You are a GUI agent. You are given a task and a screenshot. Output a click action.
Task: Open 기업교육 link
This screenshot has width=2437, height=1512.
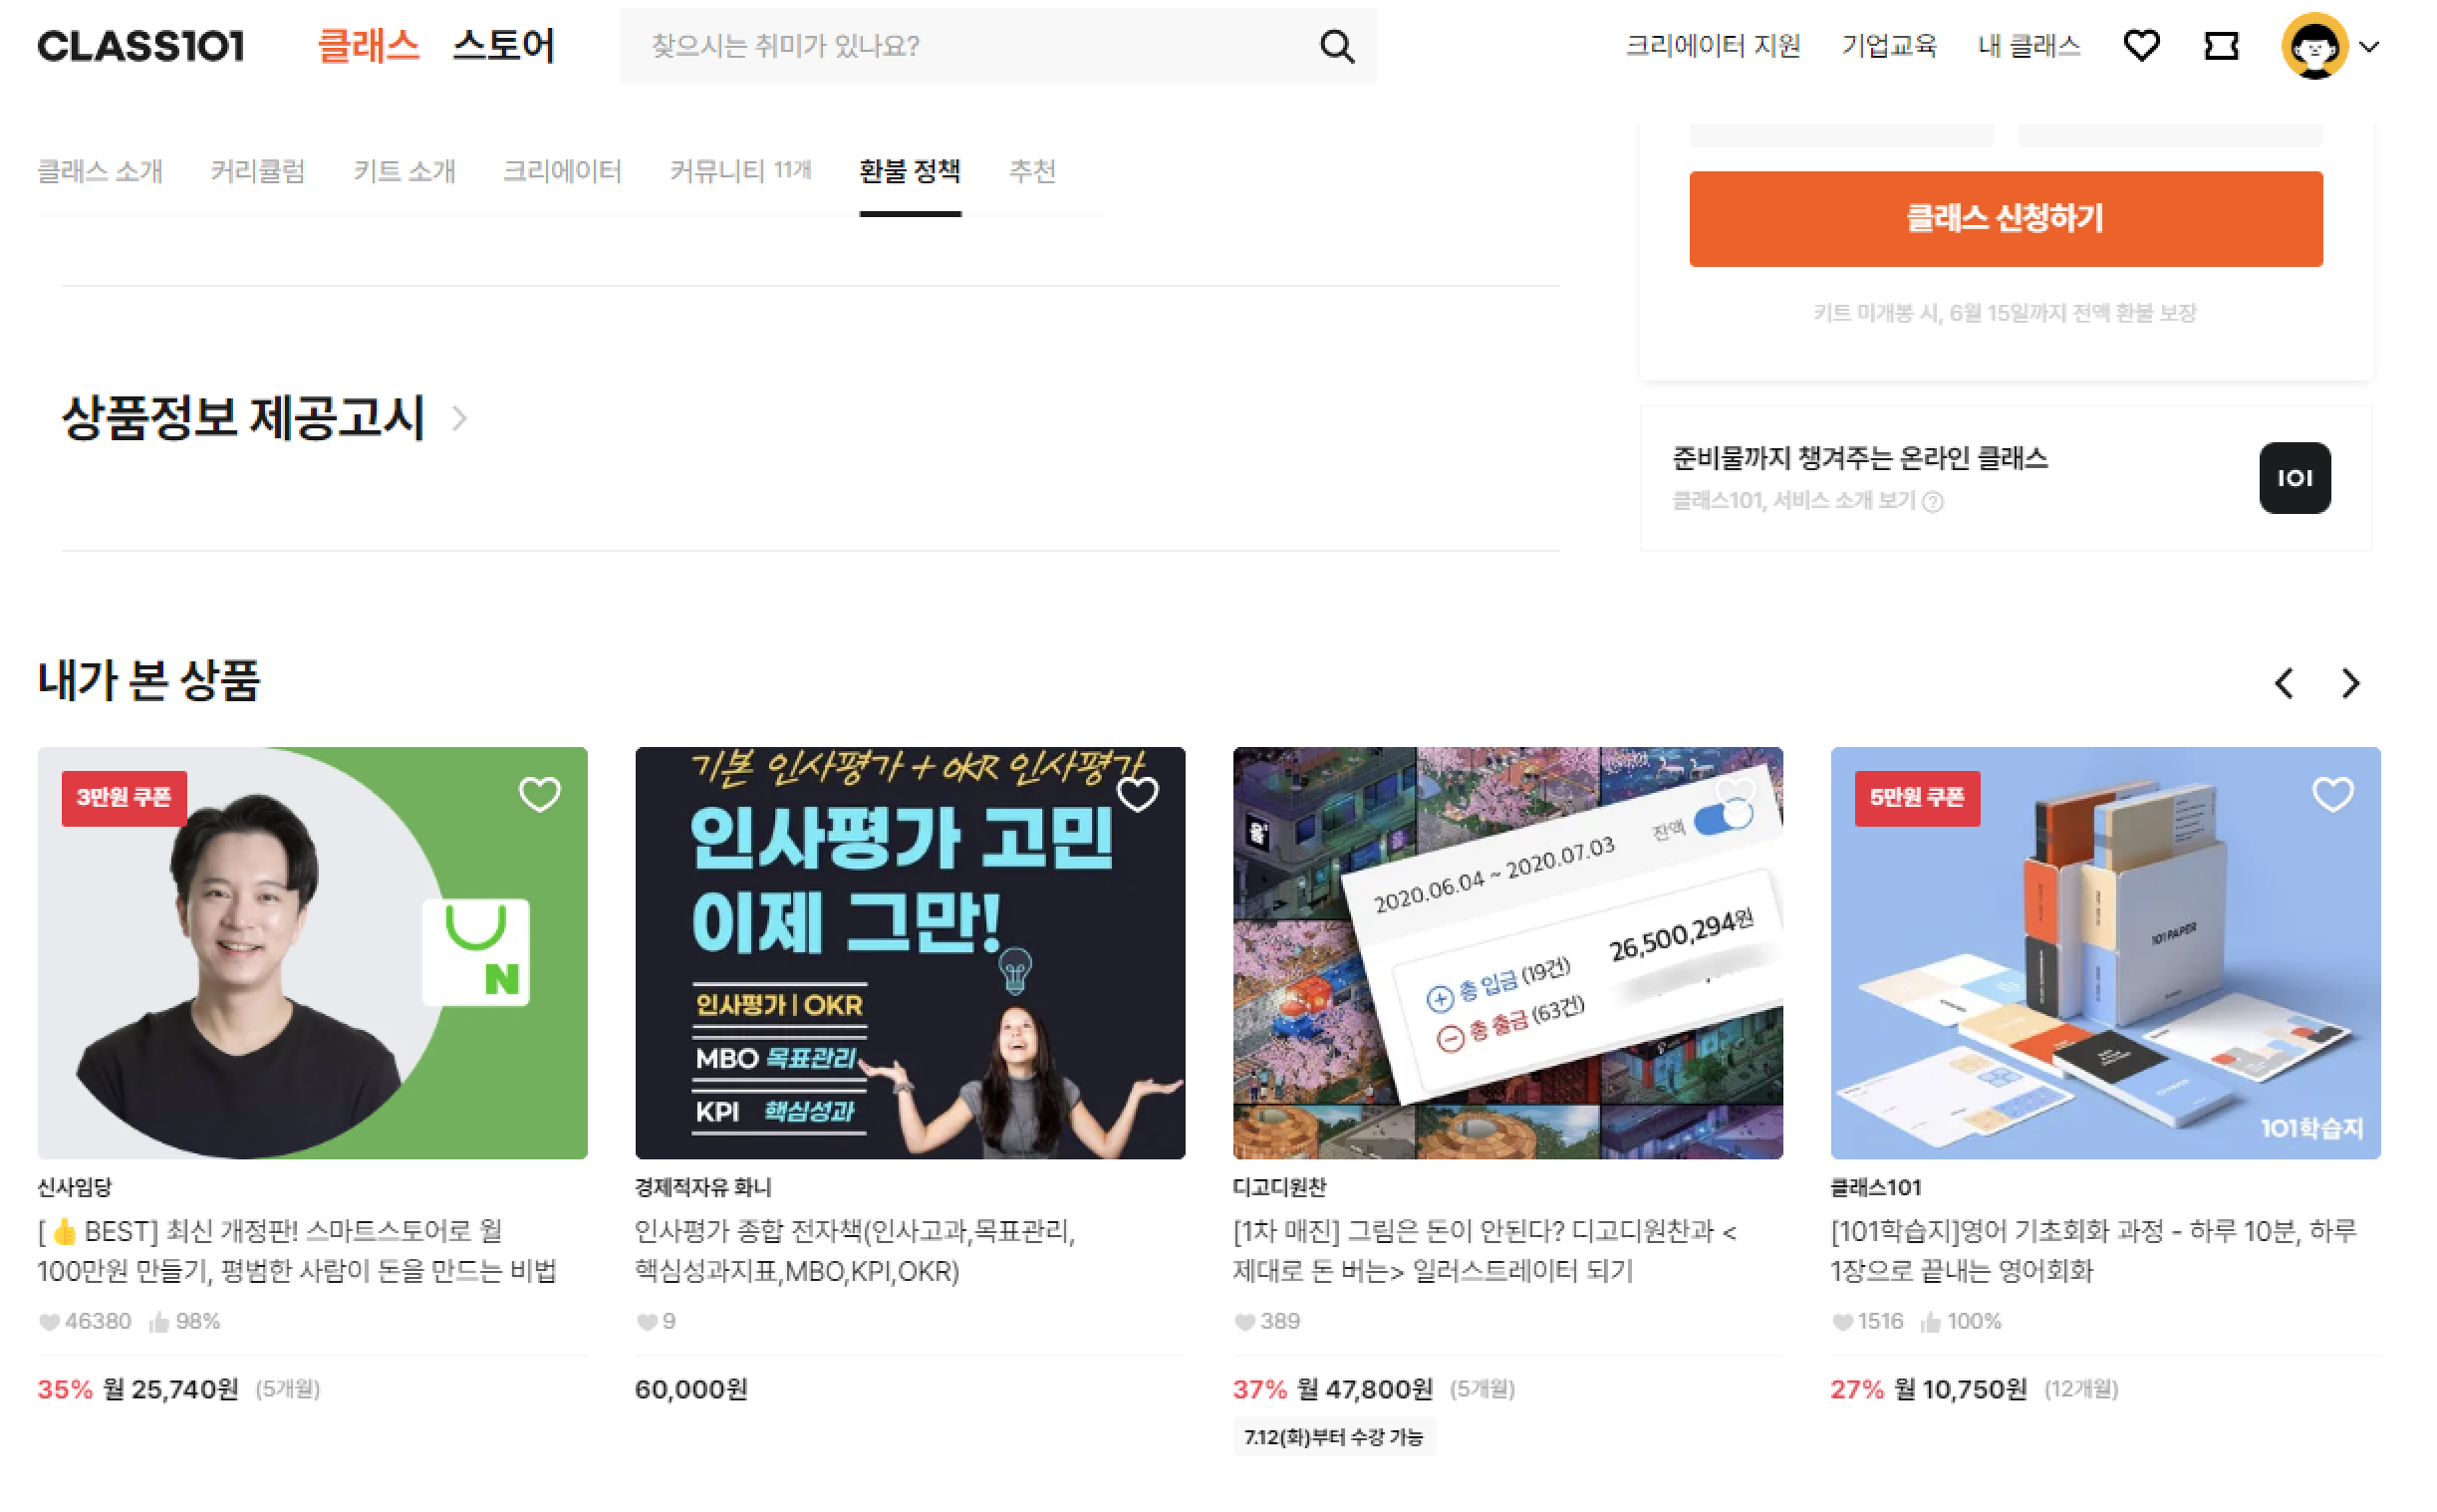pos(1888,46)
